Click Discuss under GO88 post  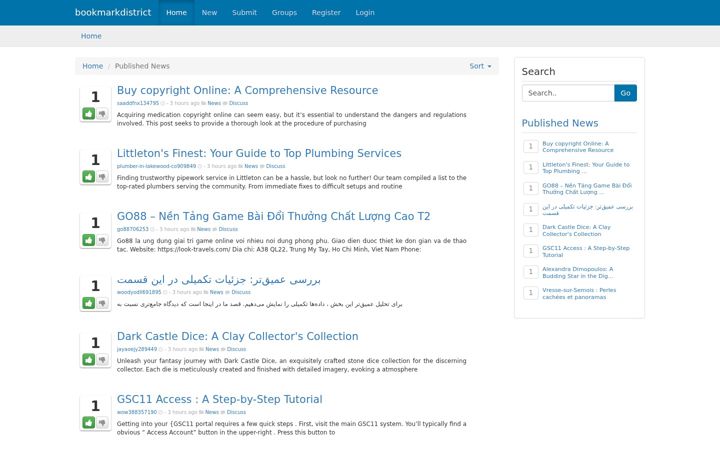click(228, 229)
